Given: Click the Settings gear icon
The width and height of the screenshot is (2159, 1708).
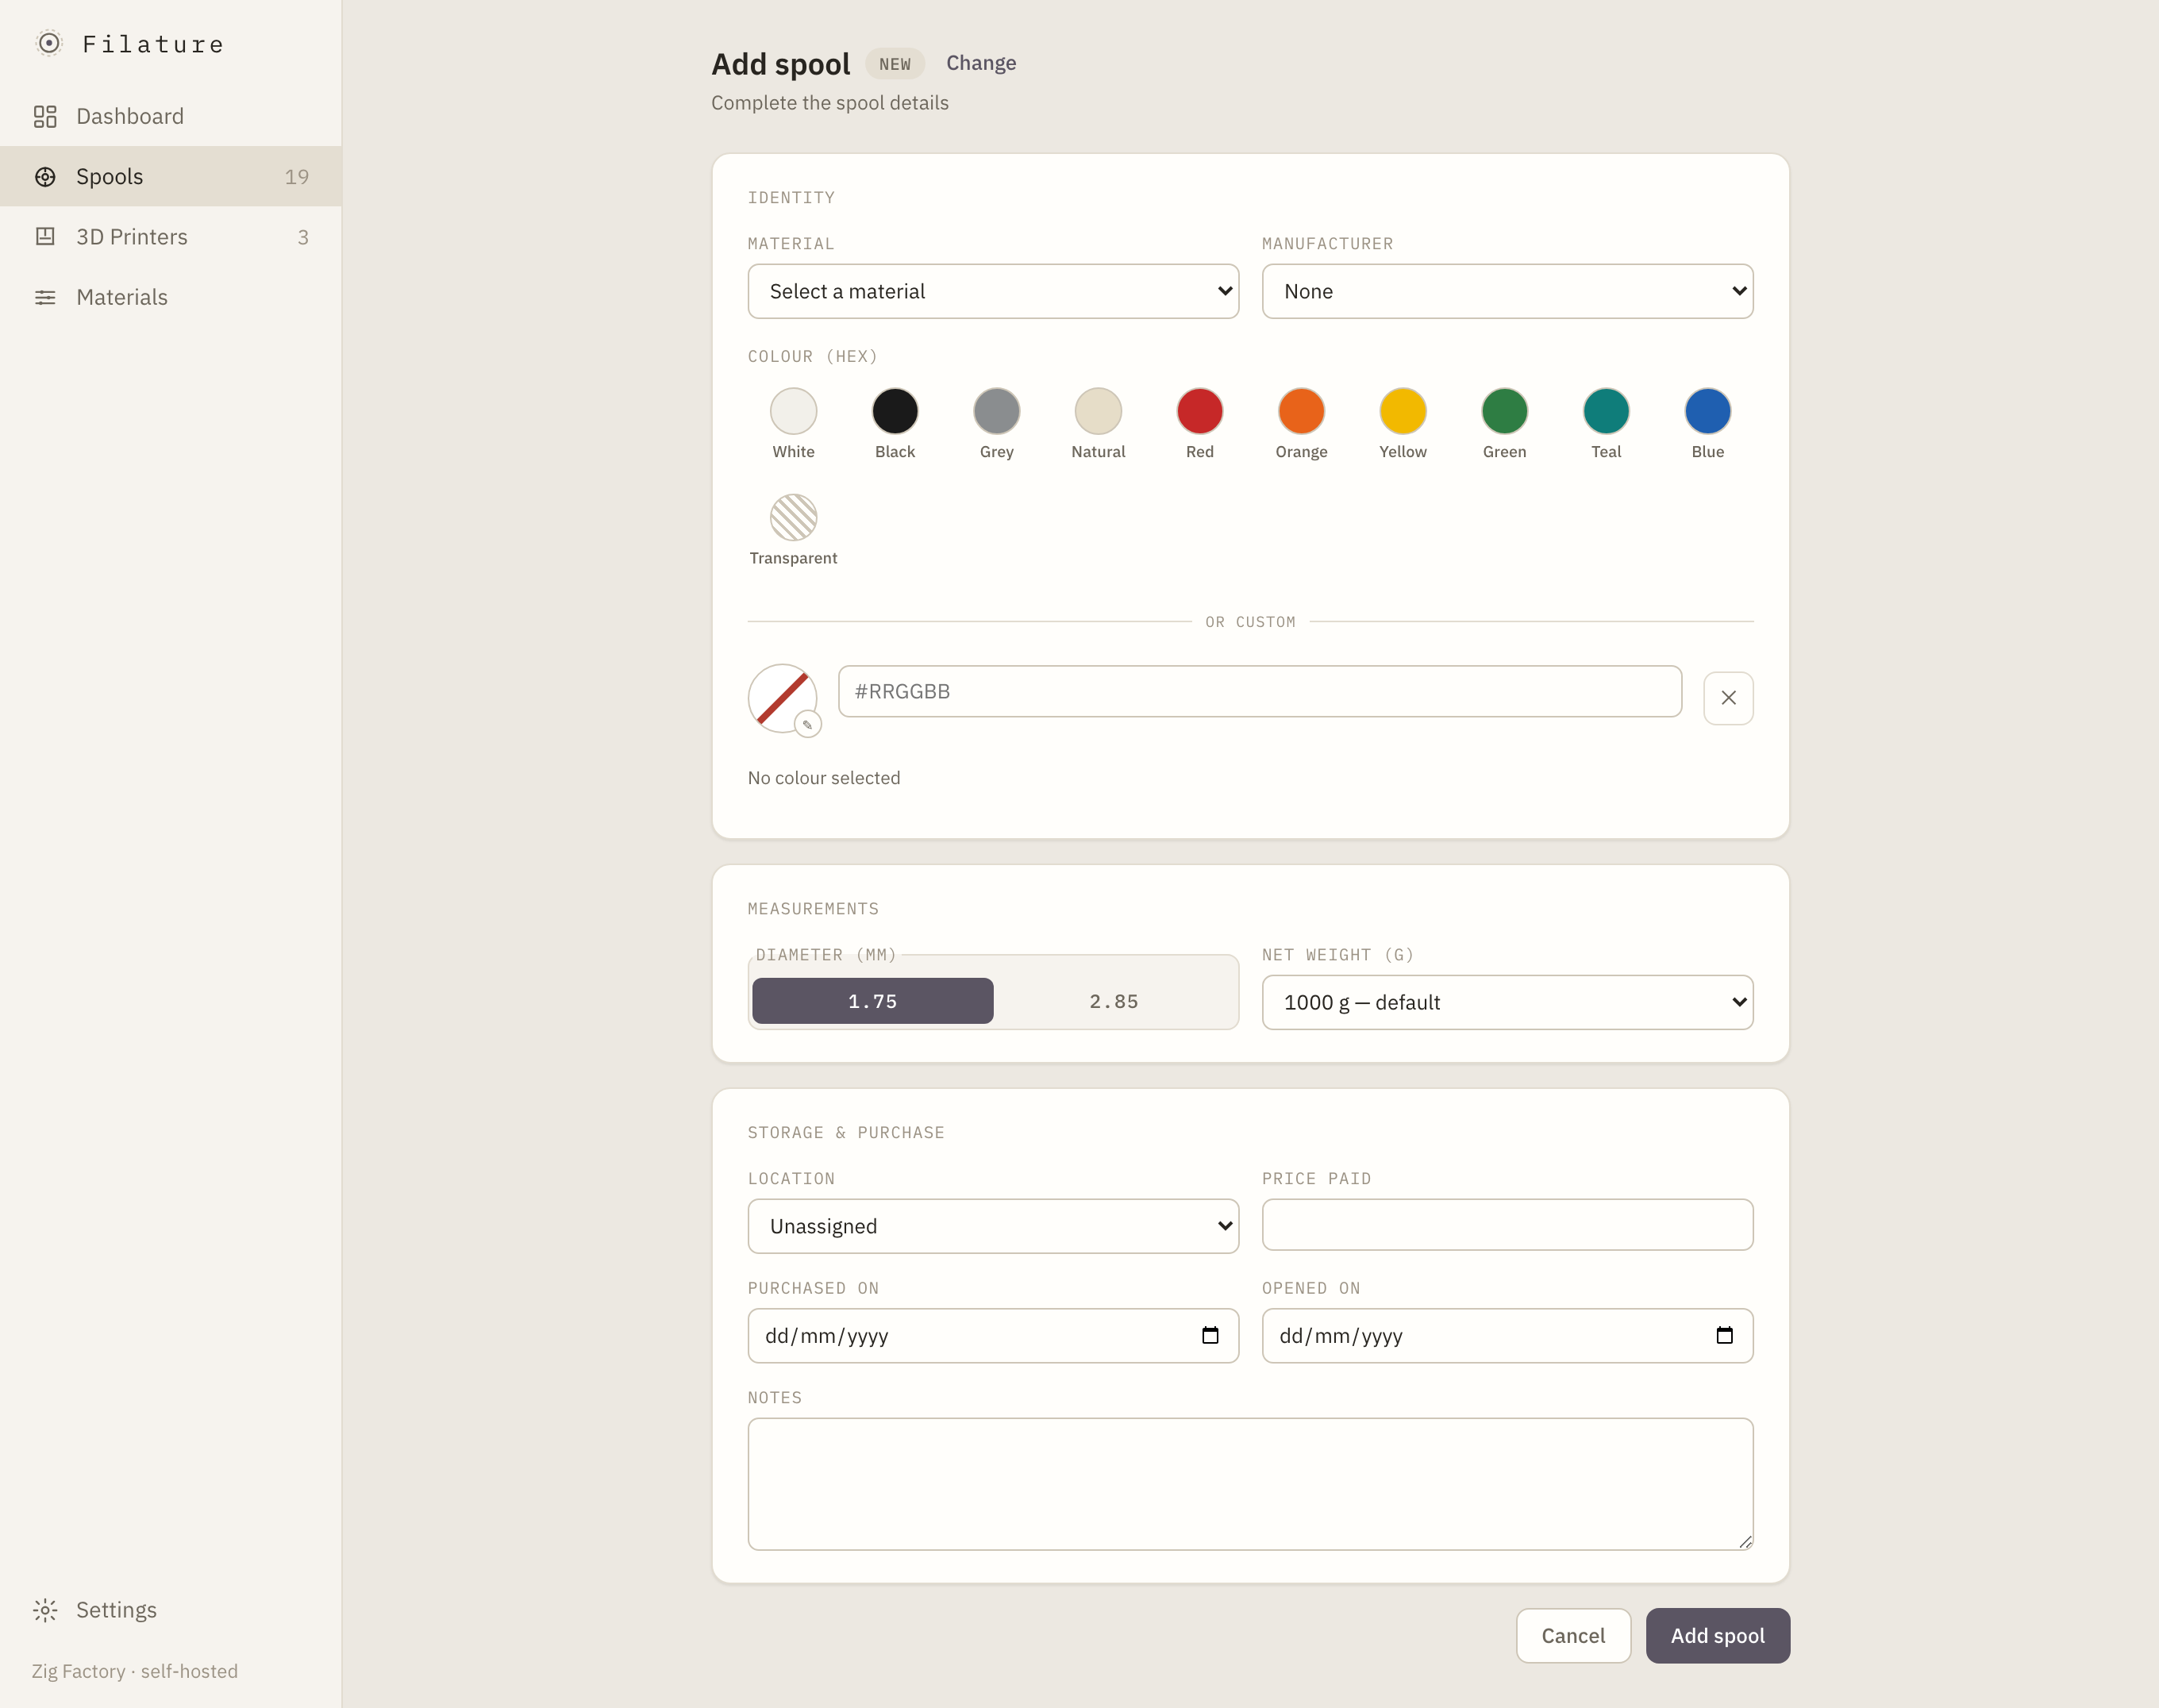Looking at the screenshot, I should pos(45,1610).
